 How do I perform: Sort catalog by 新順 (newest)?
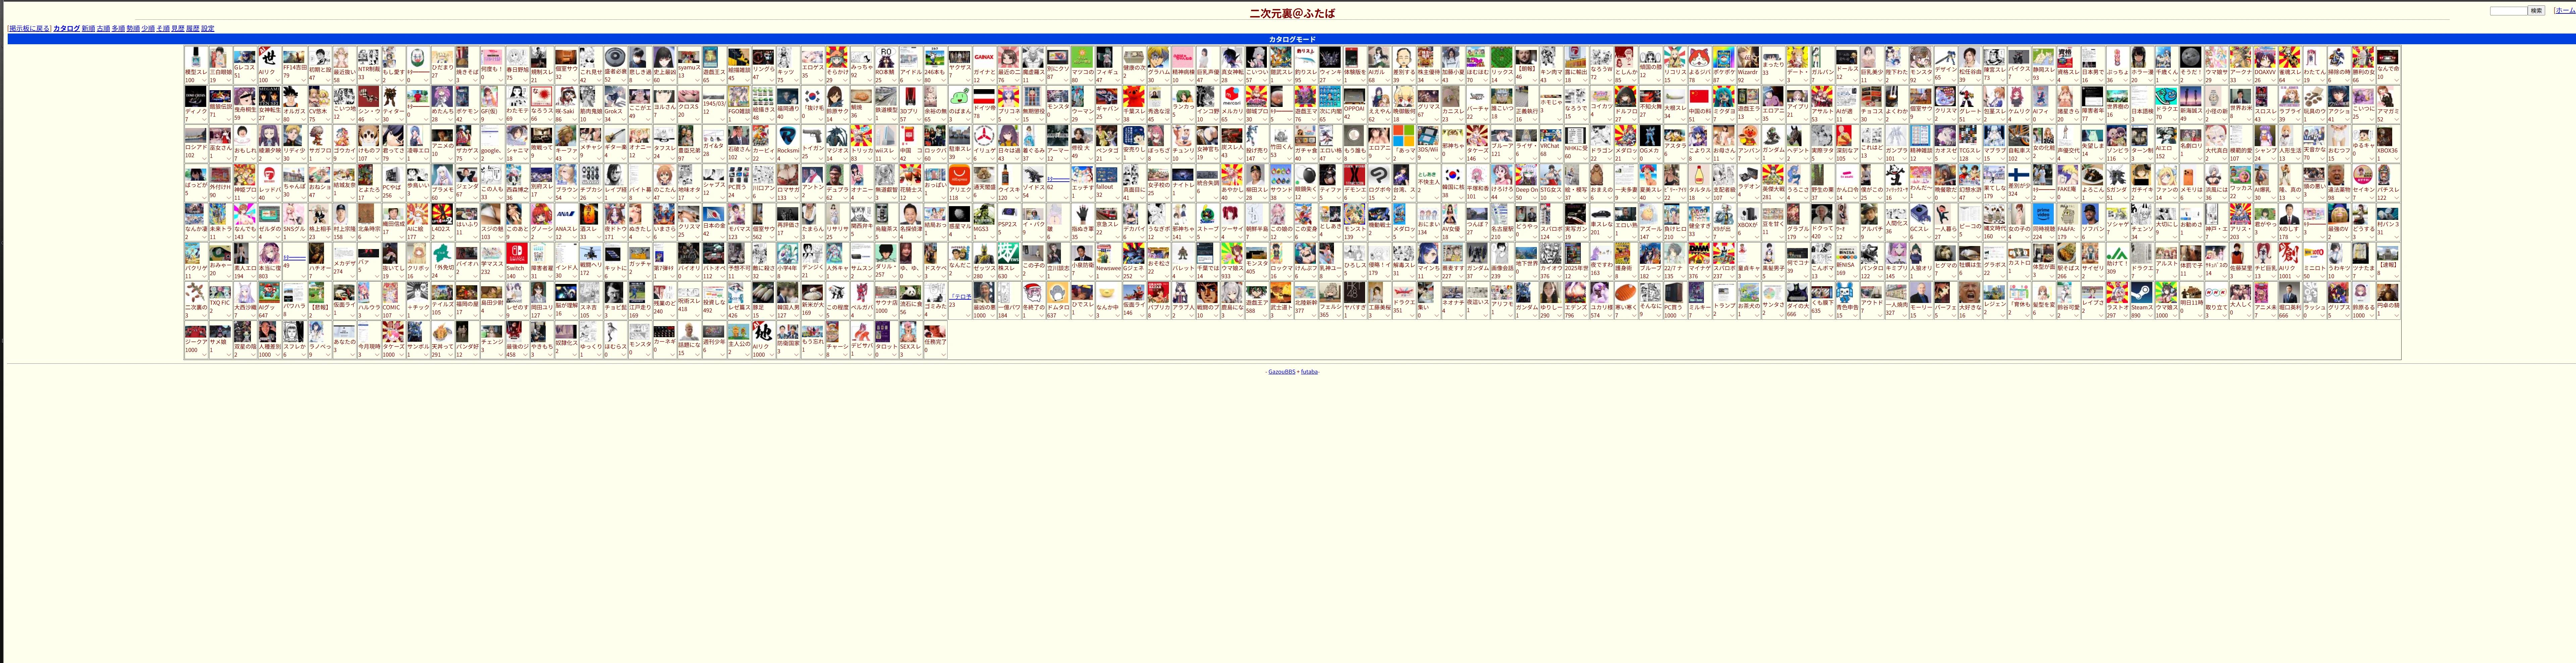coord(88,29)
